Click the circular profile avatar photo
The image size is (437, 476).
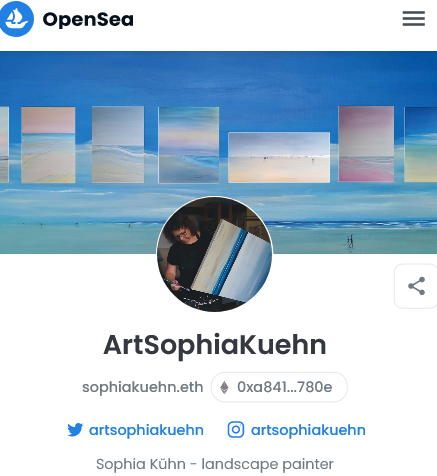pyautogui.click(x=215, y=254)
